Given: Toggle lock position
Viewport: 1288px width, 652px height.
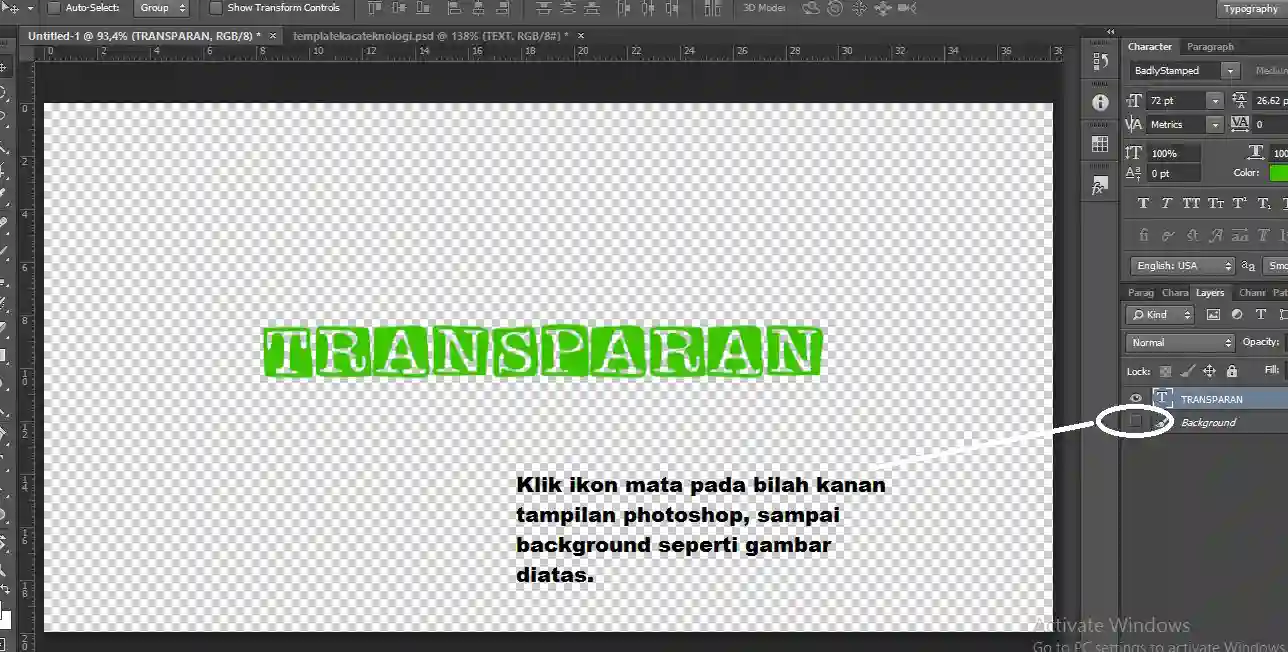Looking at the screenshot, I should click(1209, 371).
